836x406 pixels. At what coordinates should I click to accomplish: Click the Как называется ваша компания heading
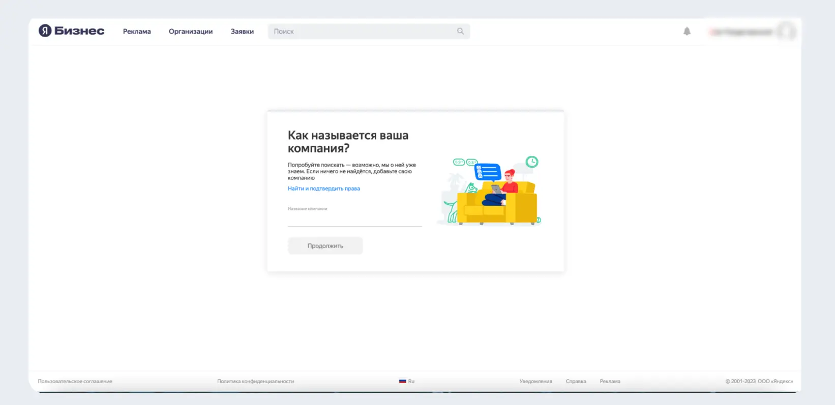tap(348, 141)
